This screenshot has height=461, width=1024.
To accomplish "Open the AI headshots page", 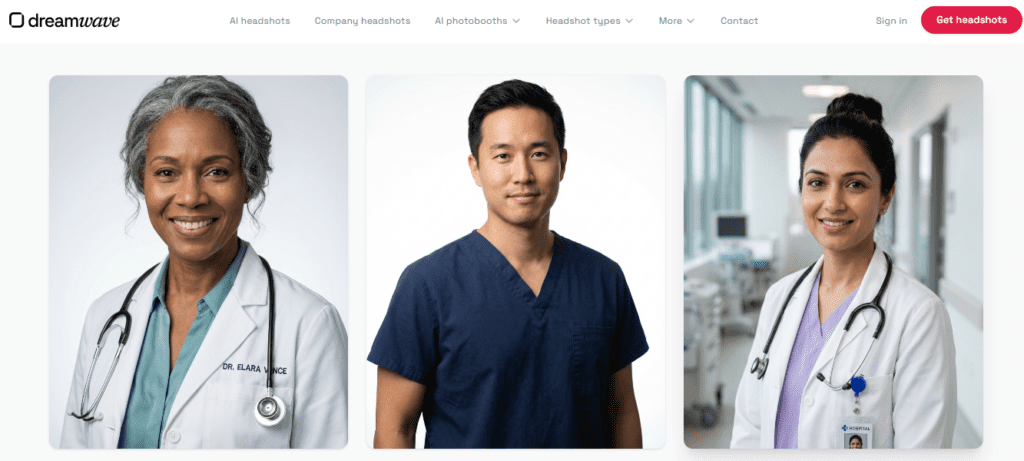I will click(260, 21).
